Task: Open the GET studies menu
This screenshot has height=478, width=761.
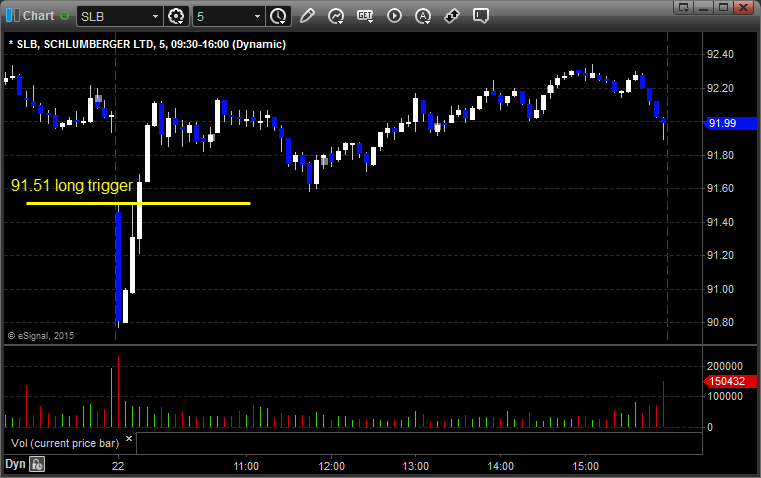Action: tap(365, 16)
